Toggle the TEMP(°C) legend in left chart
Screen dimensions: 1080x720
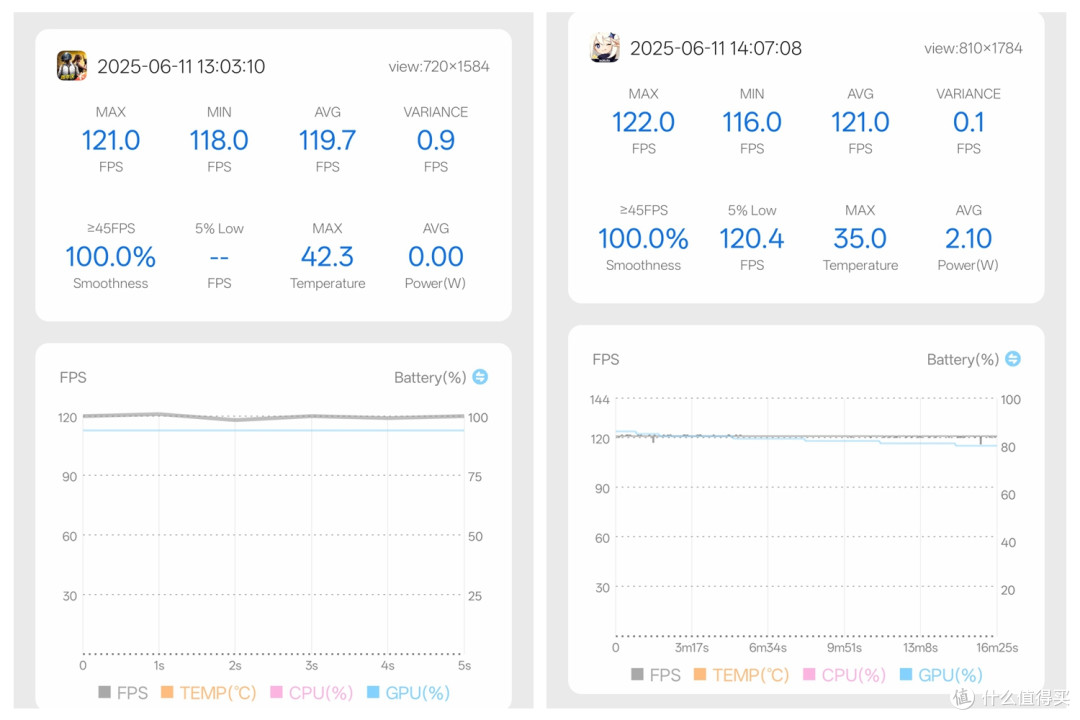click(x=209, y=692)
